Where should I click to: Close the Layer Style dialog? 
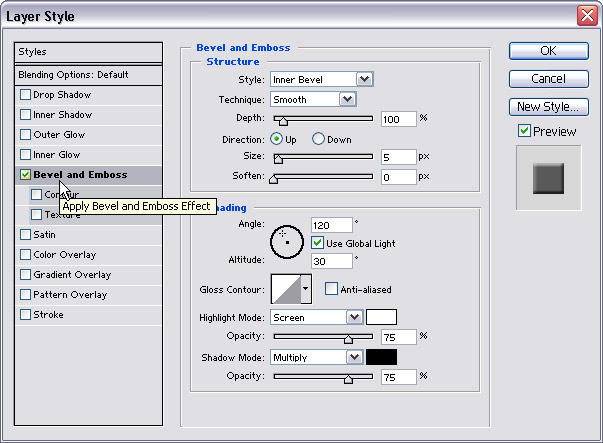coord(587,16)
